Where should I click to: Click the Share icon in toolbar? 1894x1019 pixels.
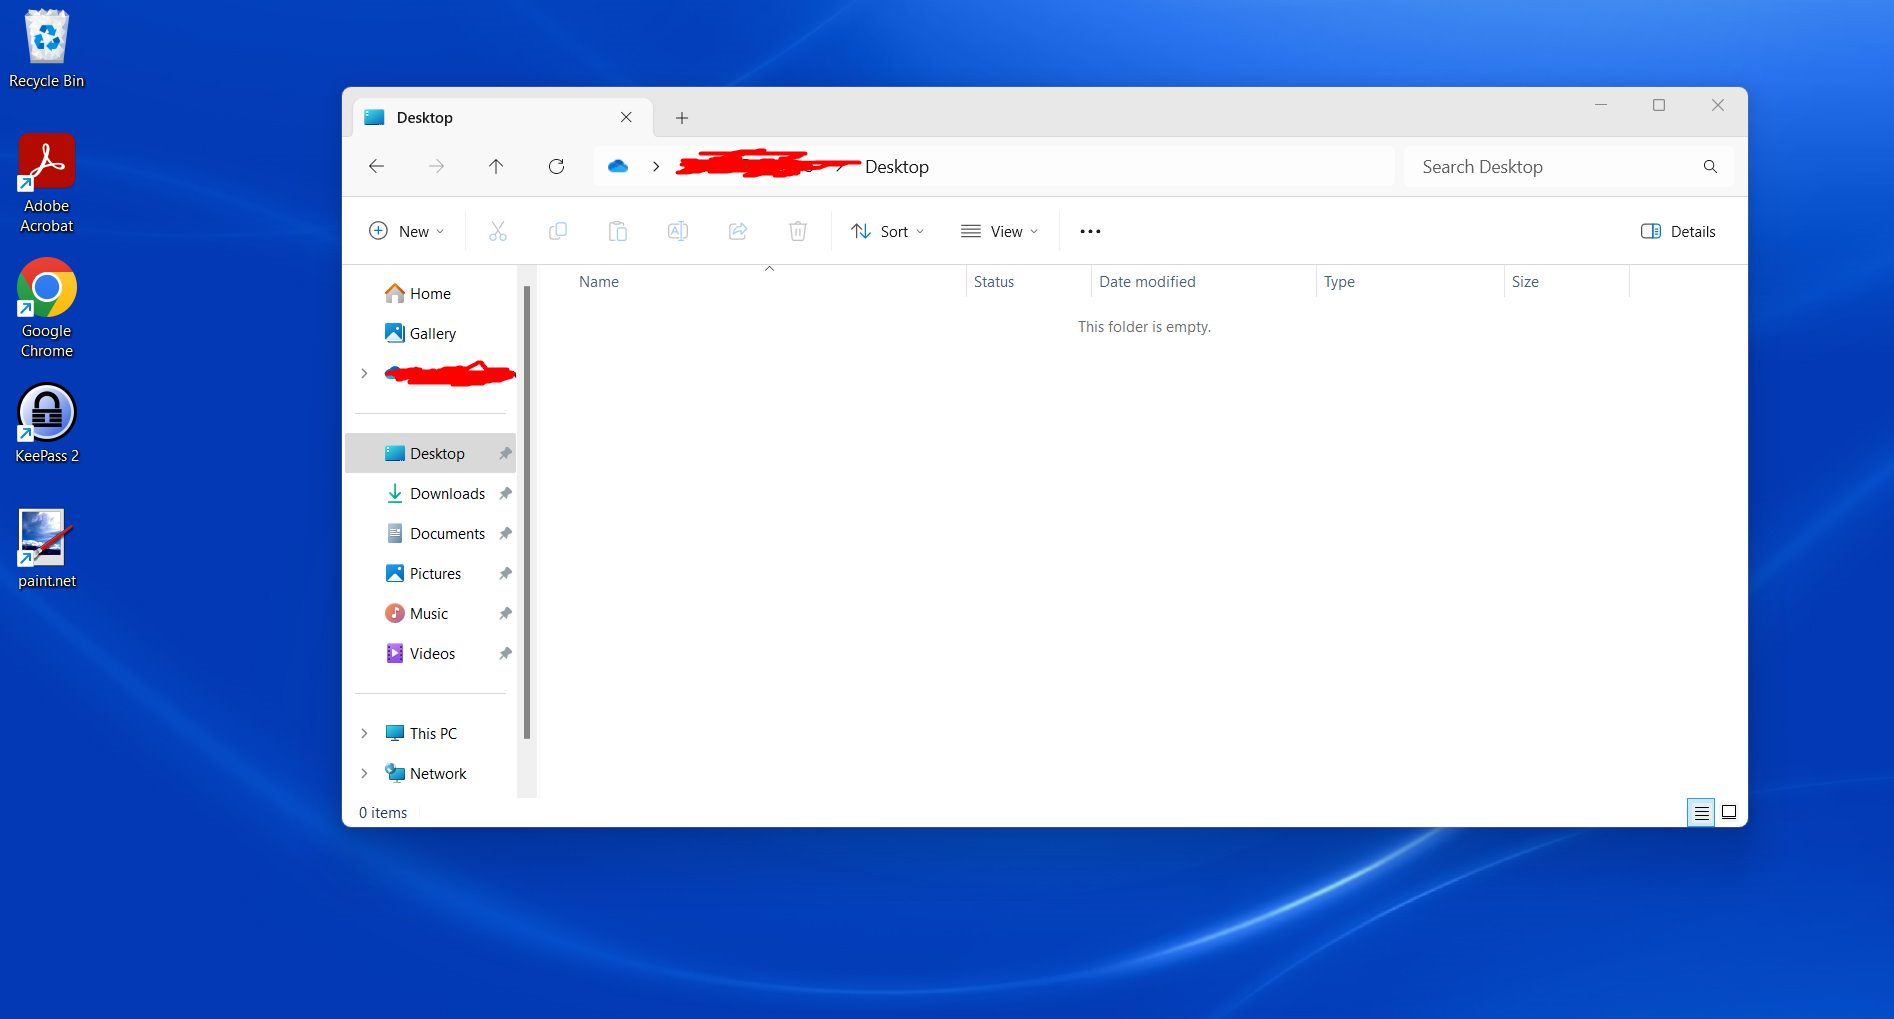point(738,231)
